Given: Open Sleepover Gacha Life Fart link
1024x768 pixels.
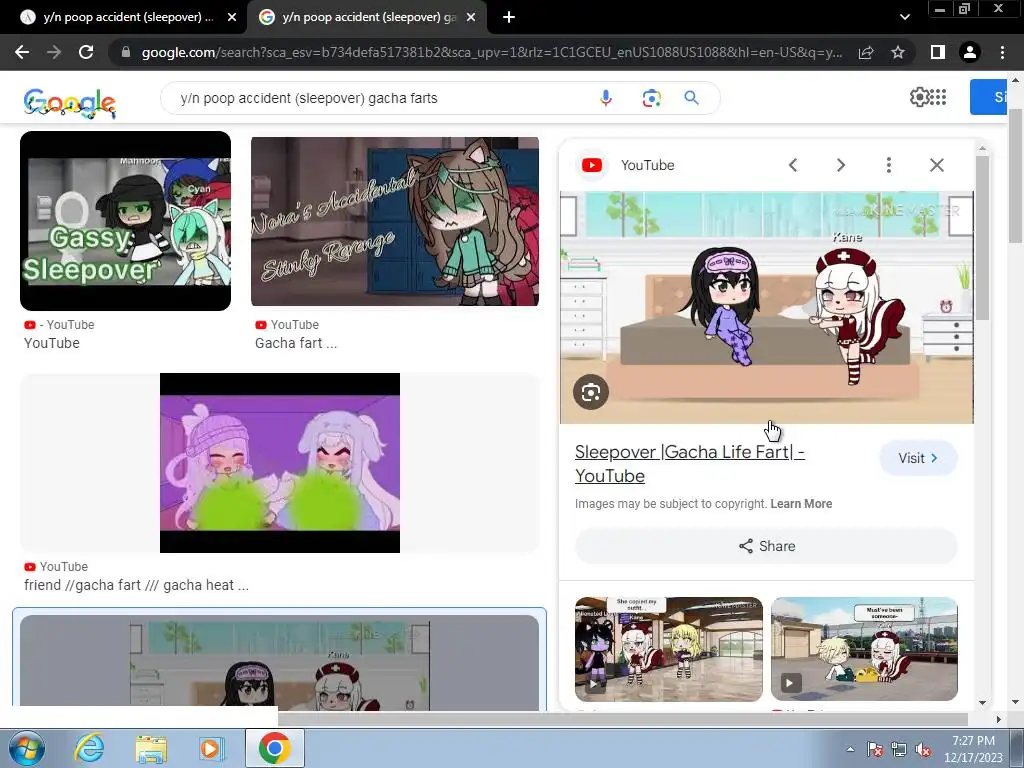Looking at the screenshot, I should pyautogui.click(x=690, y=464).
